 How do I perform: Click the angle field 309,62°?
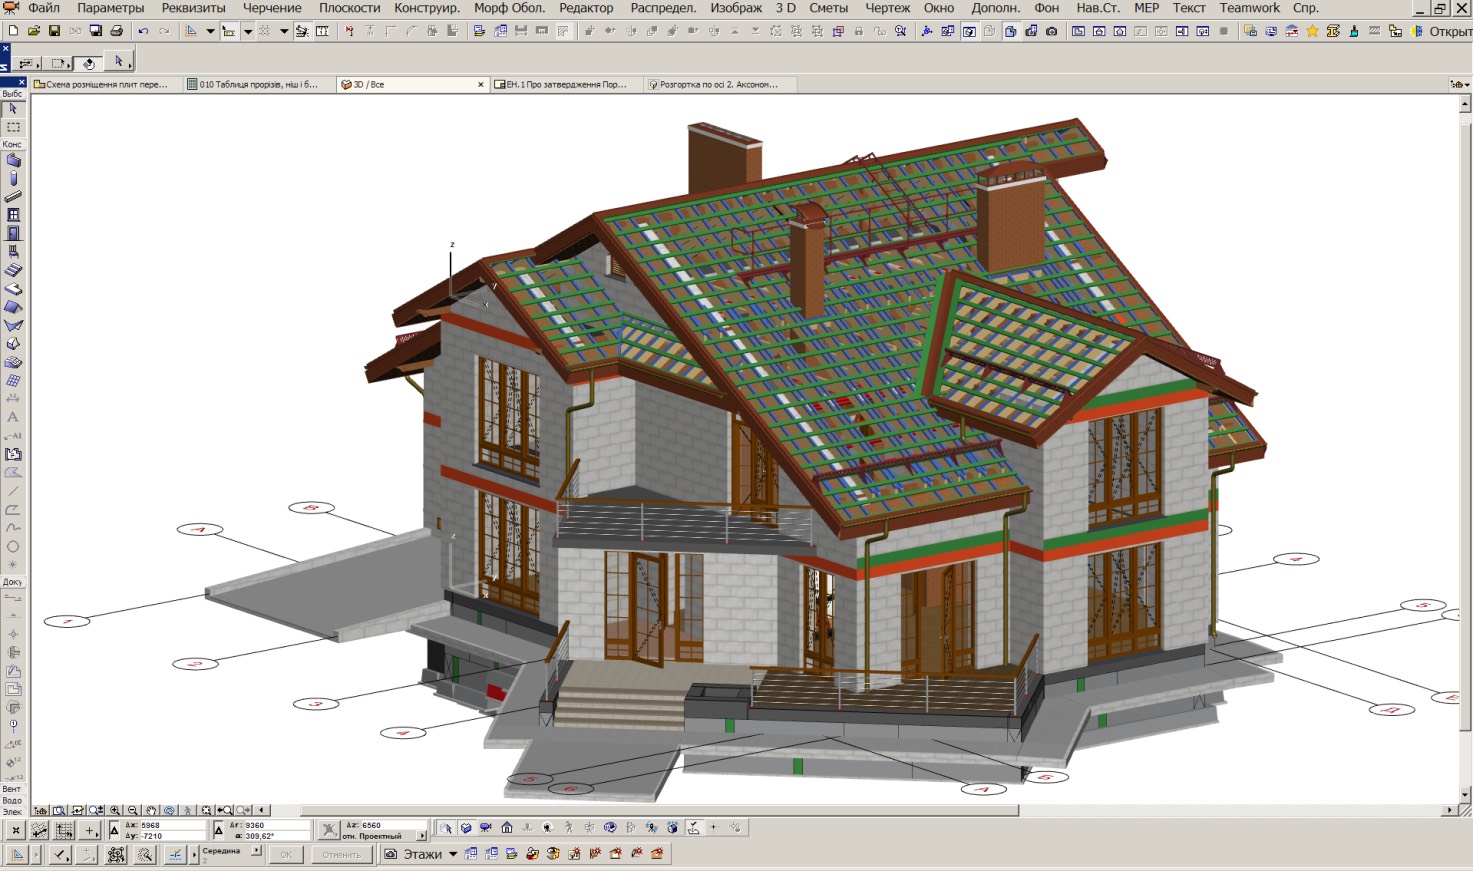pyautogui.click(x=277, y=836)
